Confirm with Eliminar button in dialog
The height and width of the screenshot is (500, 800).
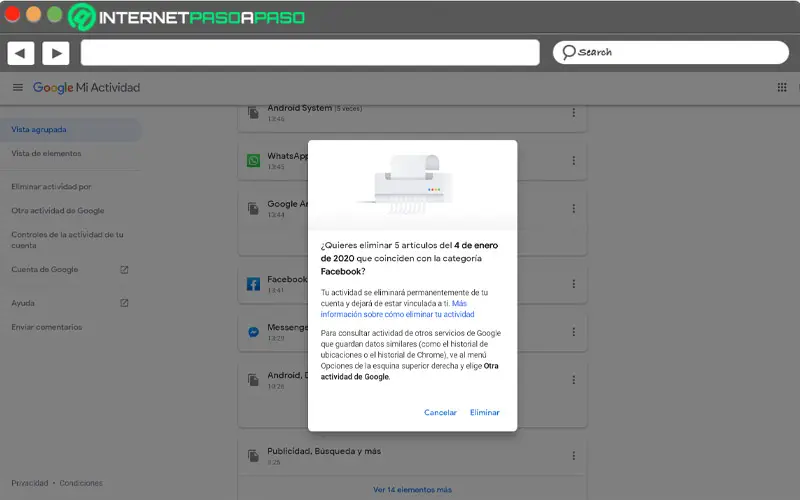[x=485, y=412]
